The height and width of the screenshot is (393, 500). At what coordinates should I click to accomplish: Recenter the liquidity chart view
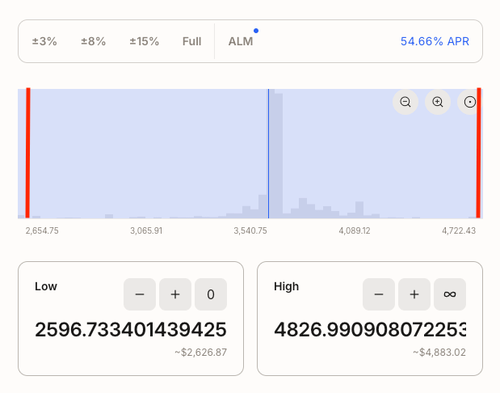coord(470,102)
